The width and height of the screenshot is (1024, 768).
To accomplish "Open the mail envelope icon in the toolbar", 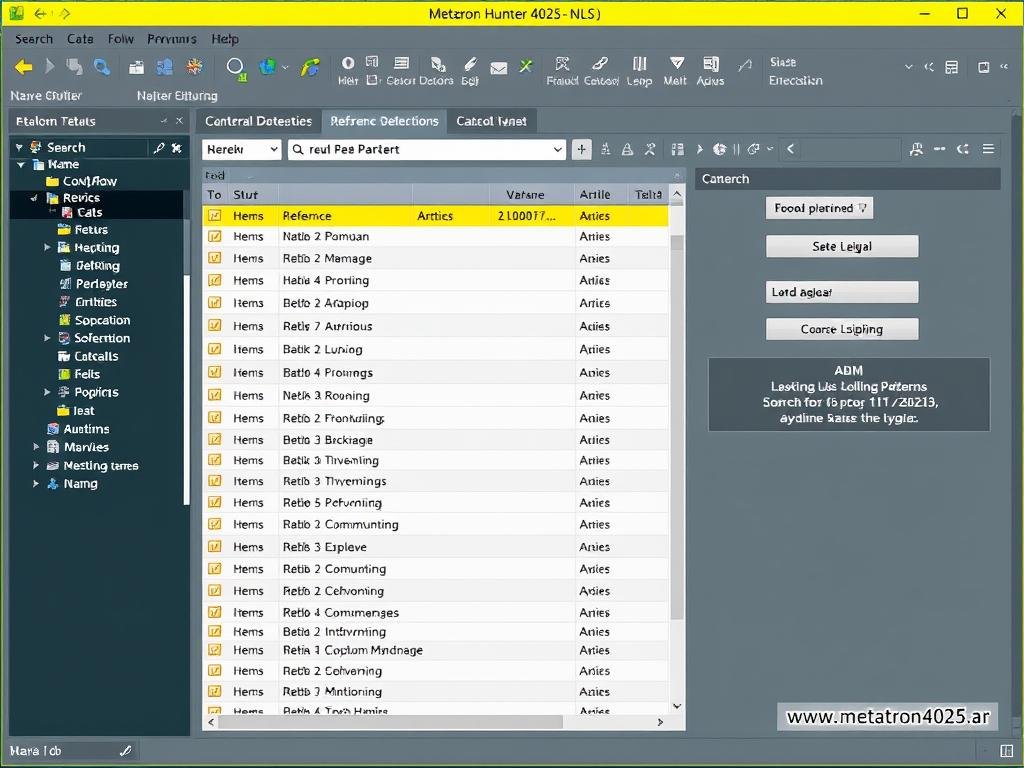I will tap(499, 68).
